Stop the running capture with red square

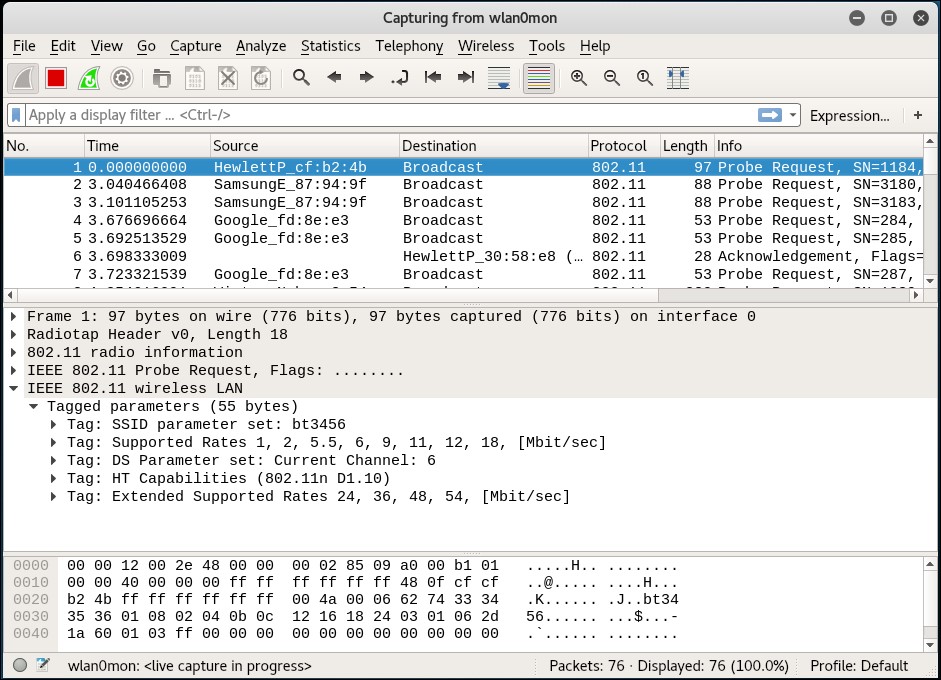tap(56, 78)
